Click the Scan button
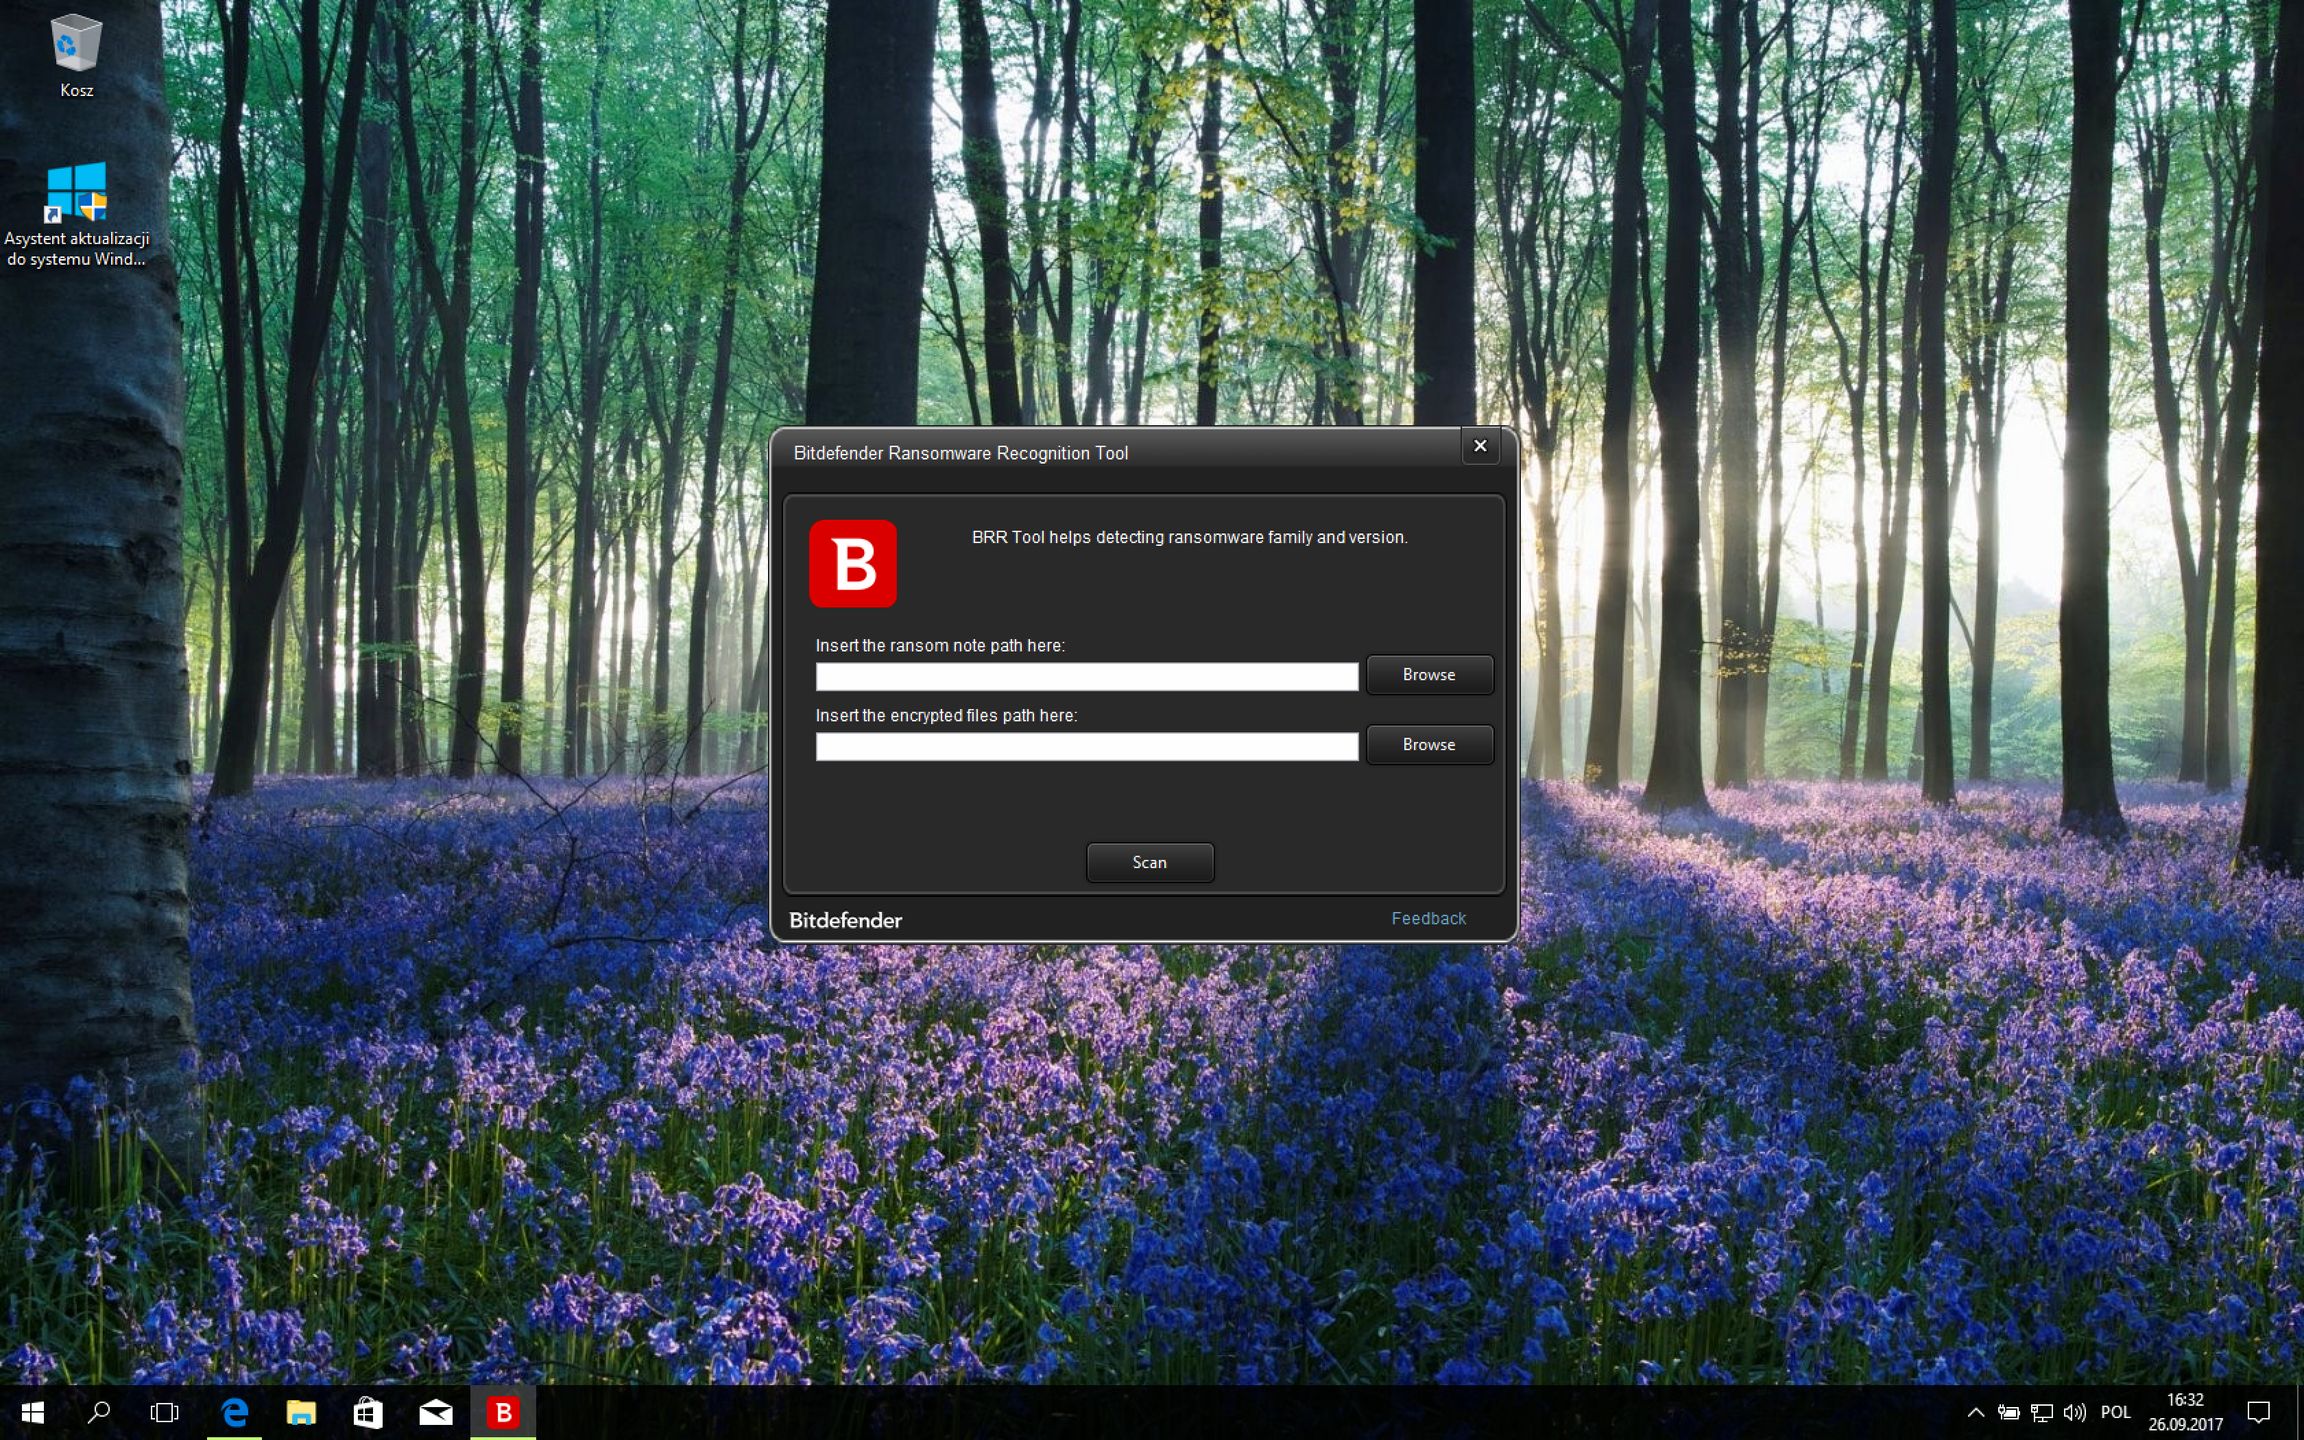 (1149, 862)
